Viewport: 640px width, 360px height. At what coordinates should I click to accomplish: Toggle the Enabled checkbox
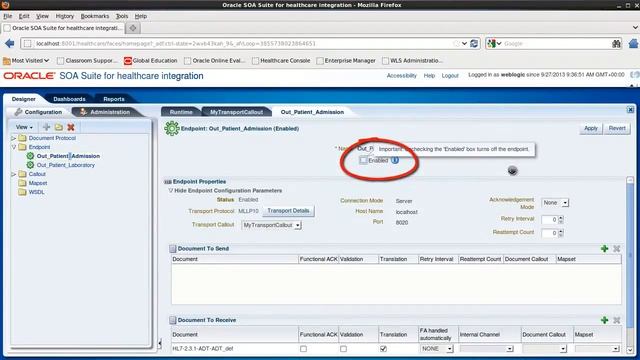click(363, 160)
